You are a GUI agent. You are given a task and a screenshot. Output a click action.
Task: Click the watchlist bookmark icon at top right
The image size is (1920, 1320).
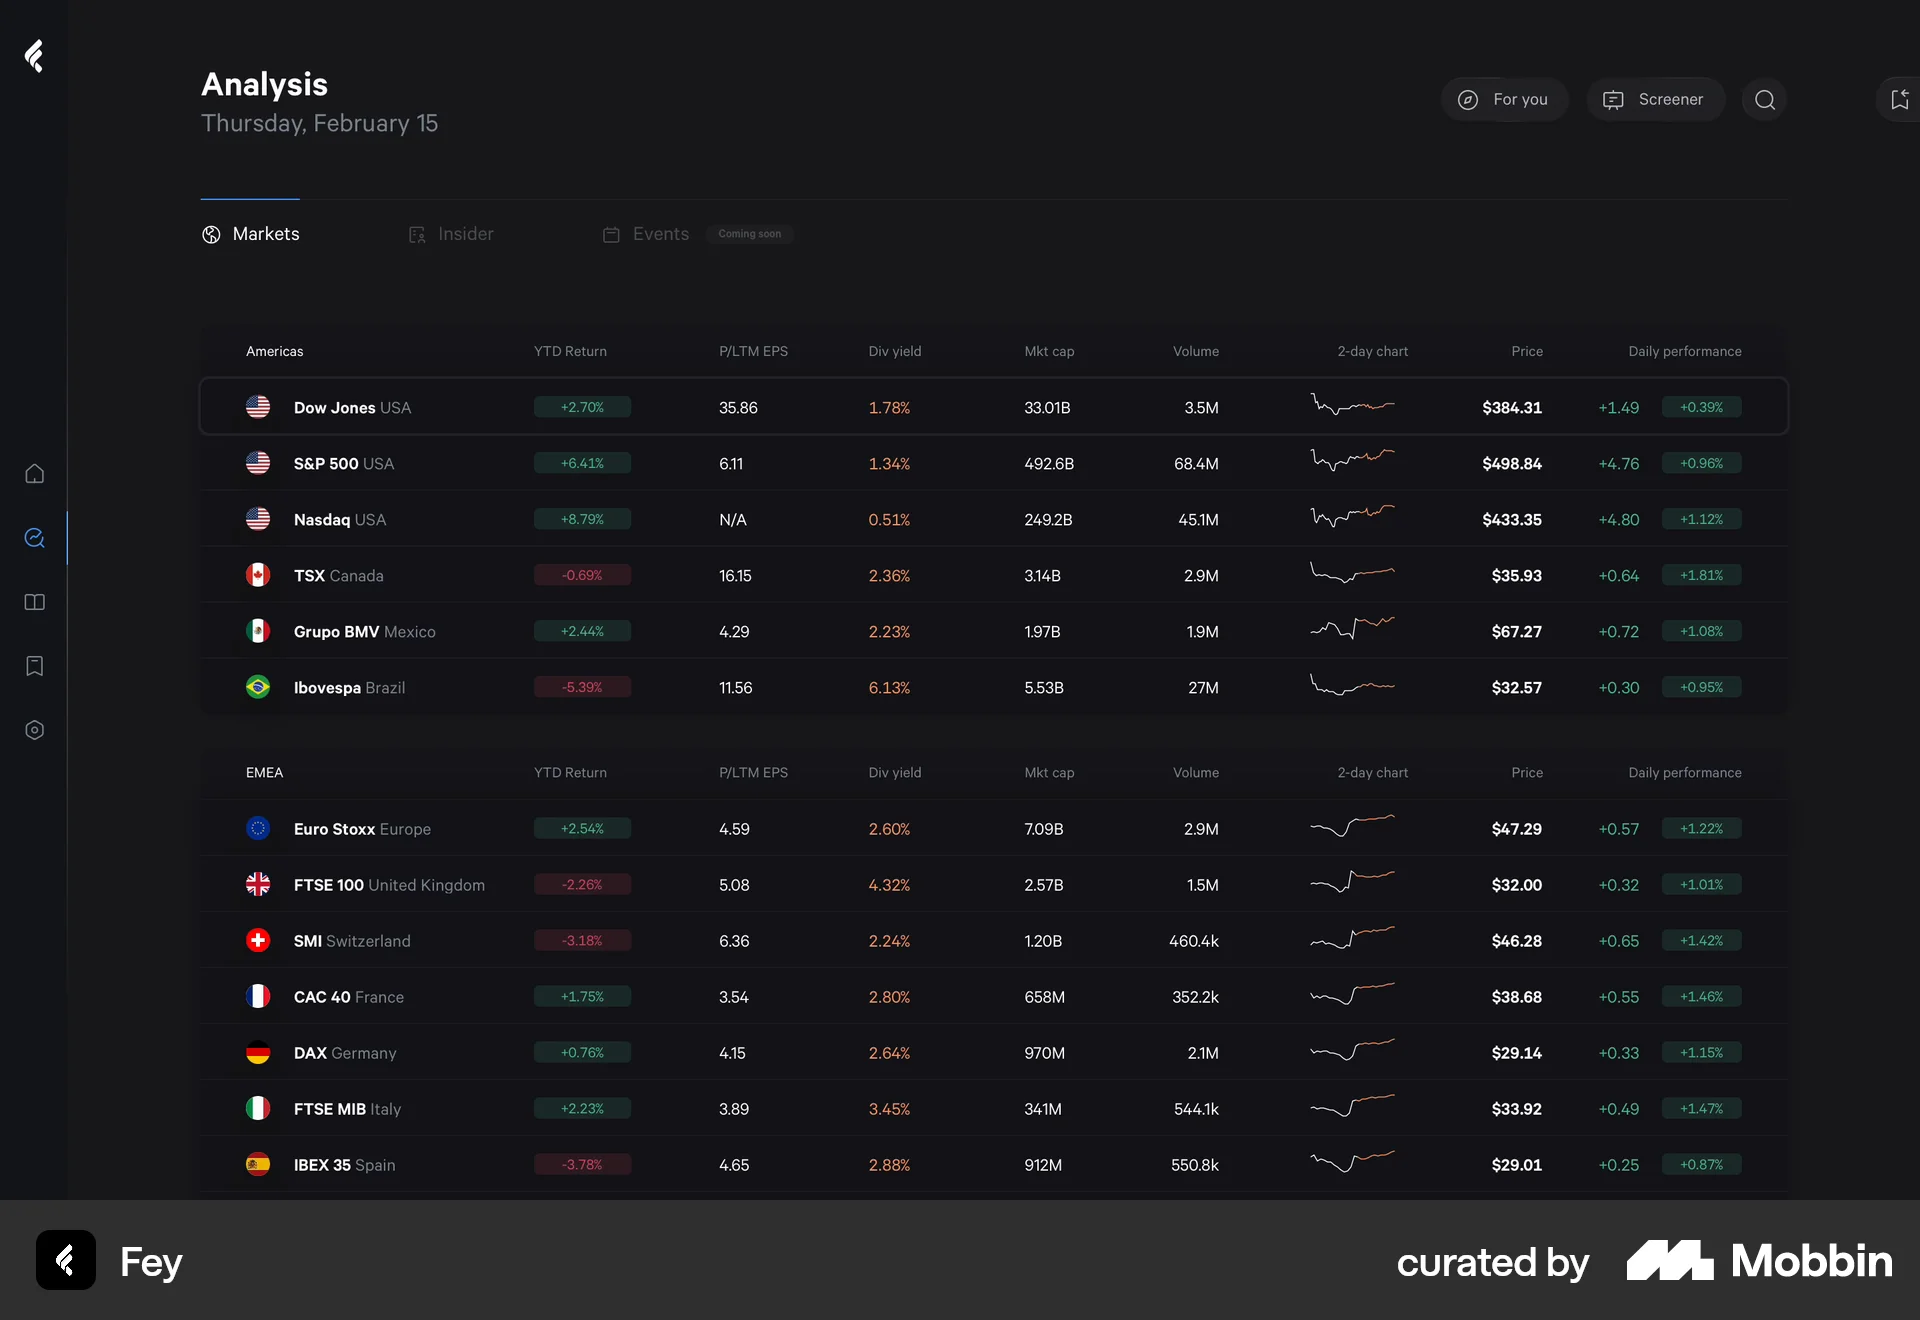1899,100
